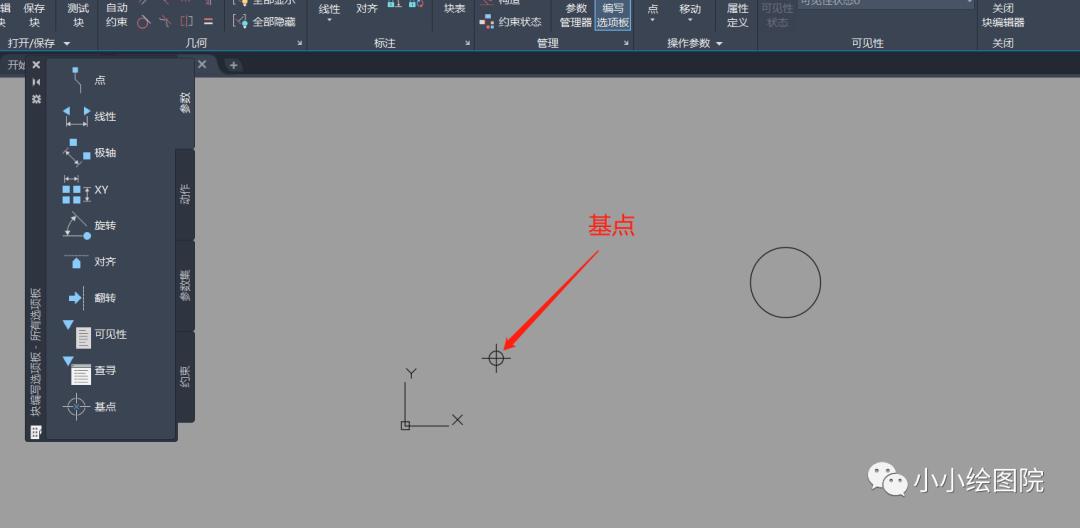Toggle 全部隐藏 hide all constraints
This screenshot has height=528, width=1080.
pos(265,22)
